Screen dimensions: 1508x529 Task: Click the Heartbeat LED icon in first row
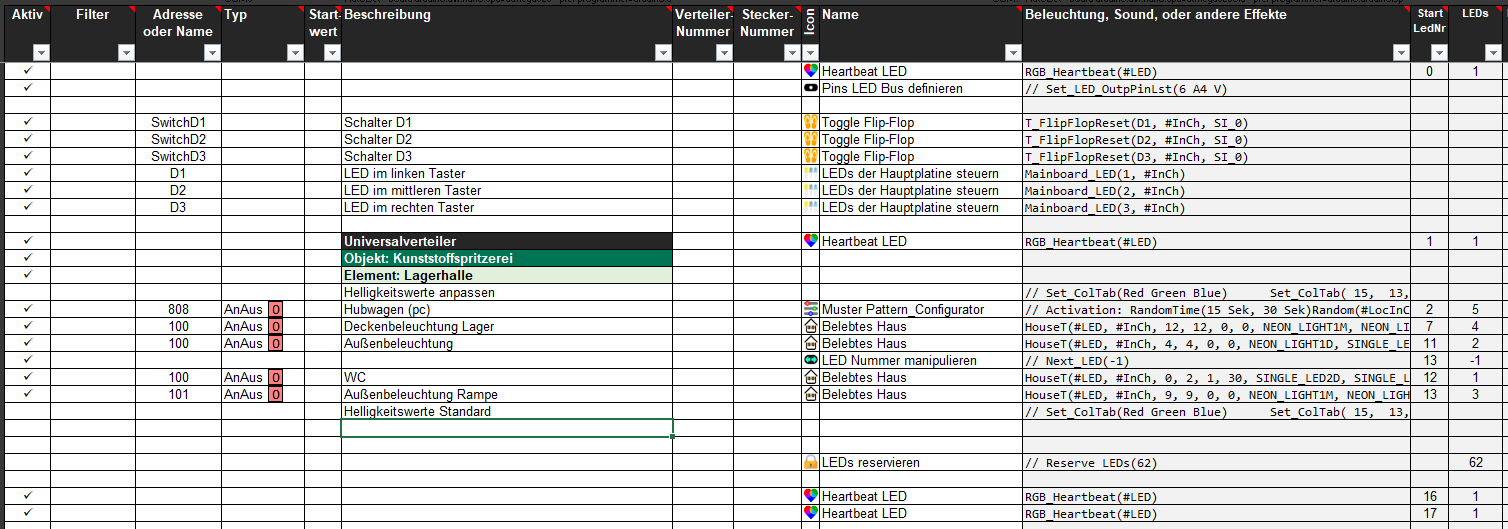810,72
